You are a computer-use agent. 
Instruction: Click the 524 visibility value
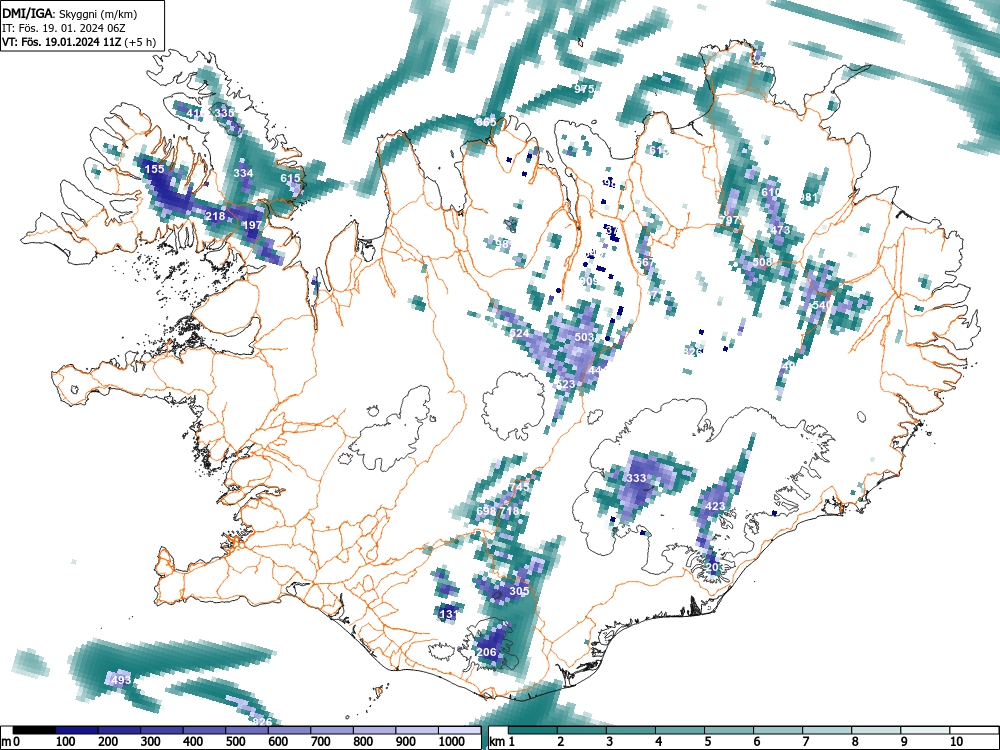pos(520,333)
